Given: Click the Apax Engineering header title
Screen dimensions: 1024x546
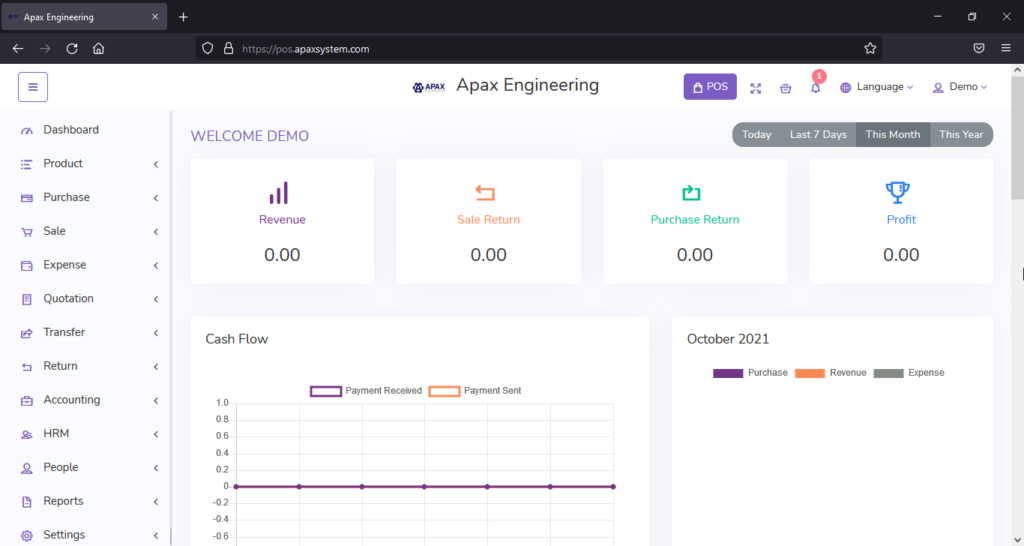Looking at the screenshot, I should pyautogui.click(x=527, y=85).
